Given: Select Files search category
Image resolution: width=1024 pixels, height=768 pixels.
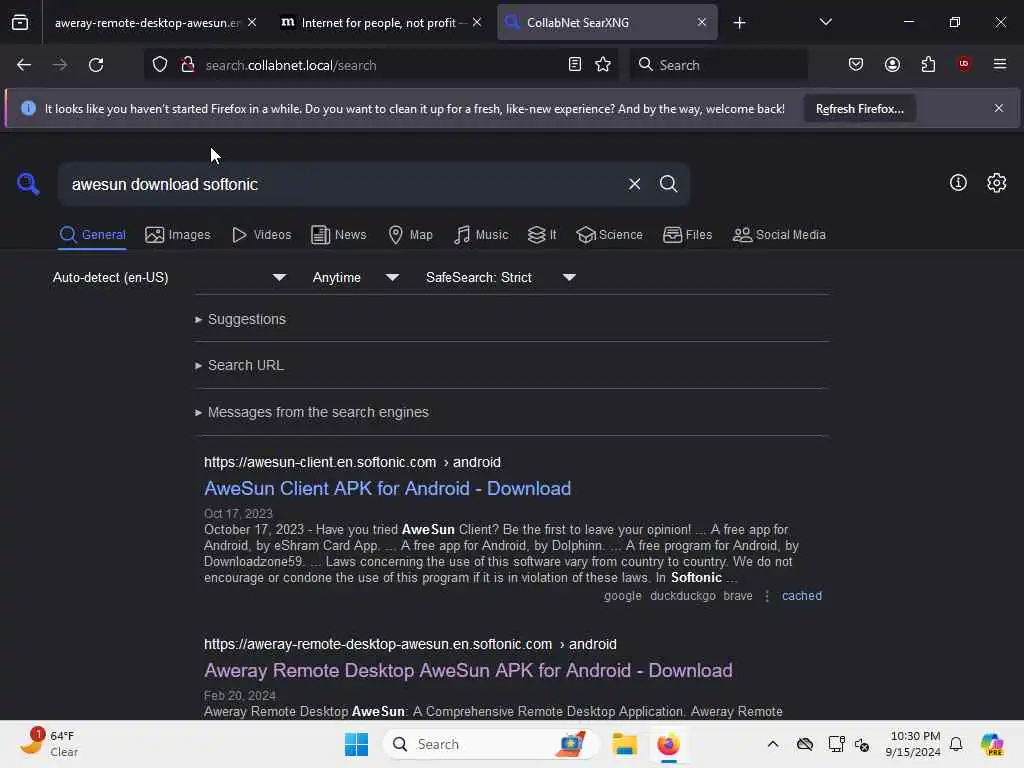Looking at the screenshot, I should pyautogui.click(x=688, y=235).
